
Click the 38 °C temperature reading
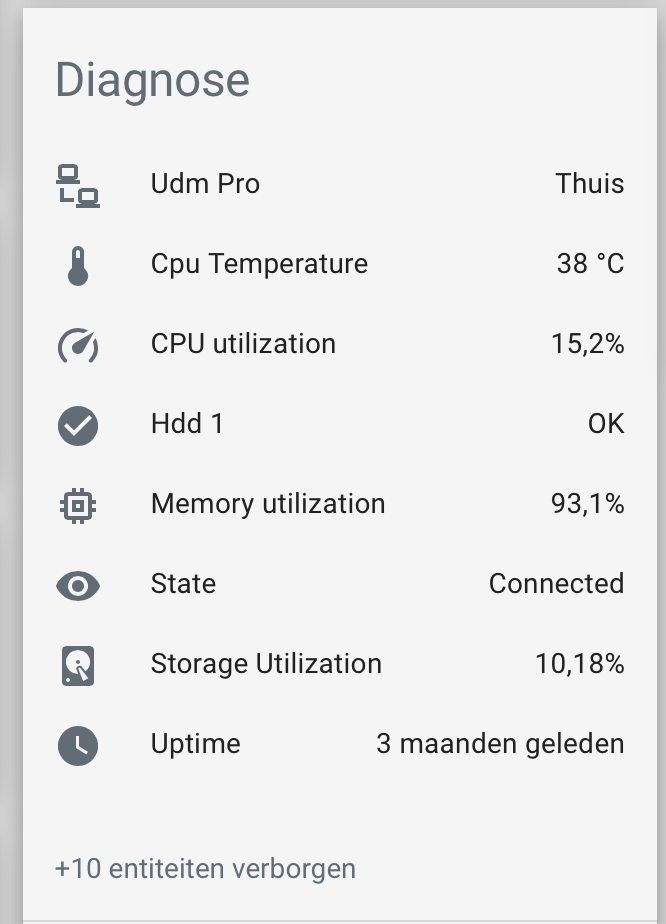(x=592, y=263)
